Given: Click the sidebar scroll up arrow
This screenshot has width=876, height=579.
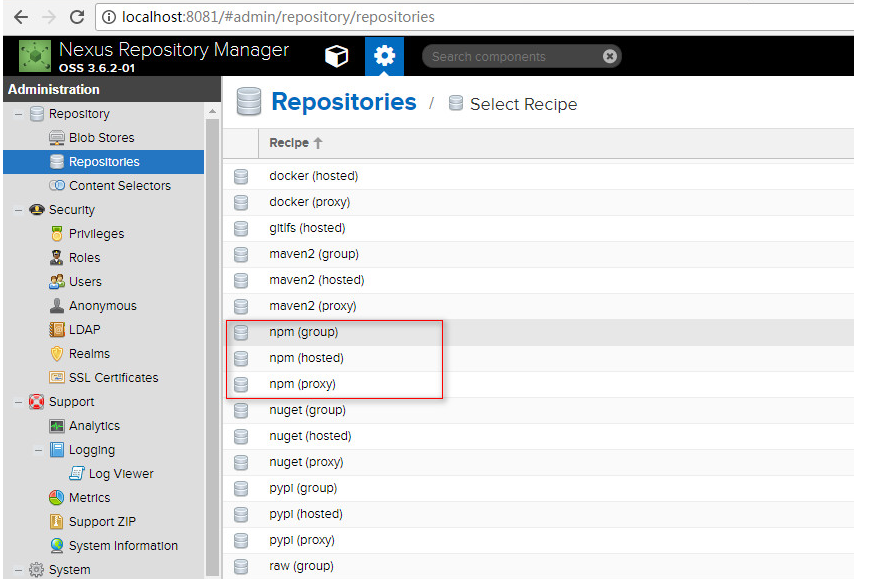Looking at the screenshot, I should point(212,112).
